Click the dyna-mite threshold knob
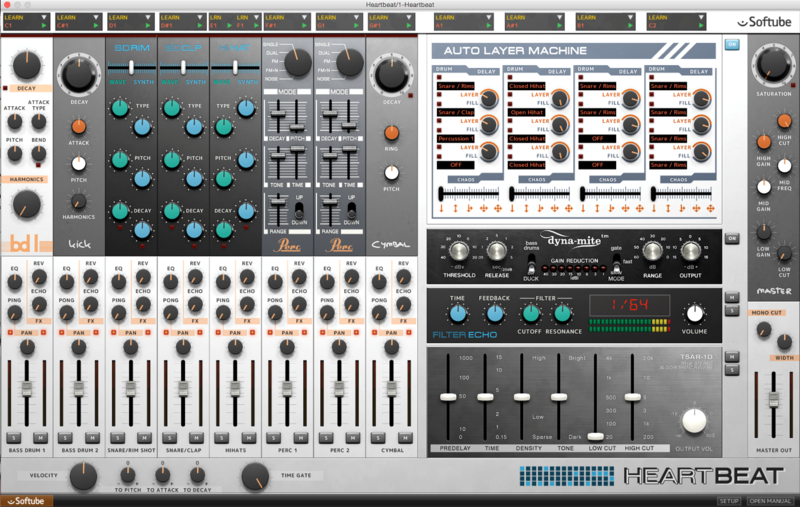The height and width of the screenshot is (507, 800). point(458,251)
